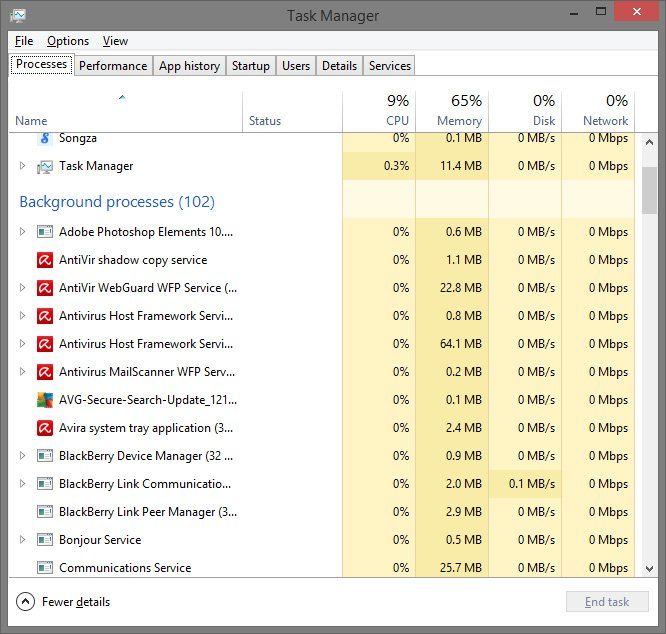Viewport: 666px width, 634px height.
Task: Click the AntiVir WebGuard WFP Service icon
Action: click(45, 288)
